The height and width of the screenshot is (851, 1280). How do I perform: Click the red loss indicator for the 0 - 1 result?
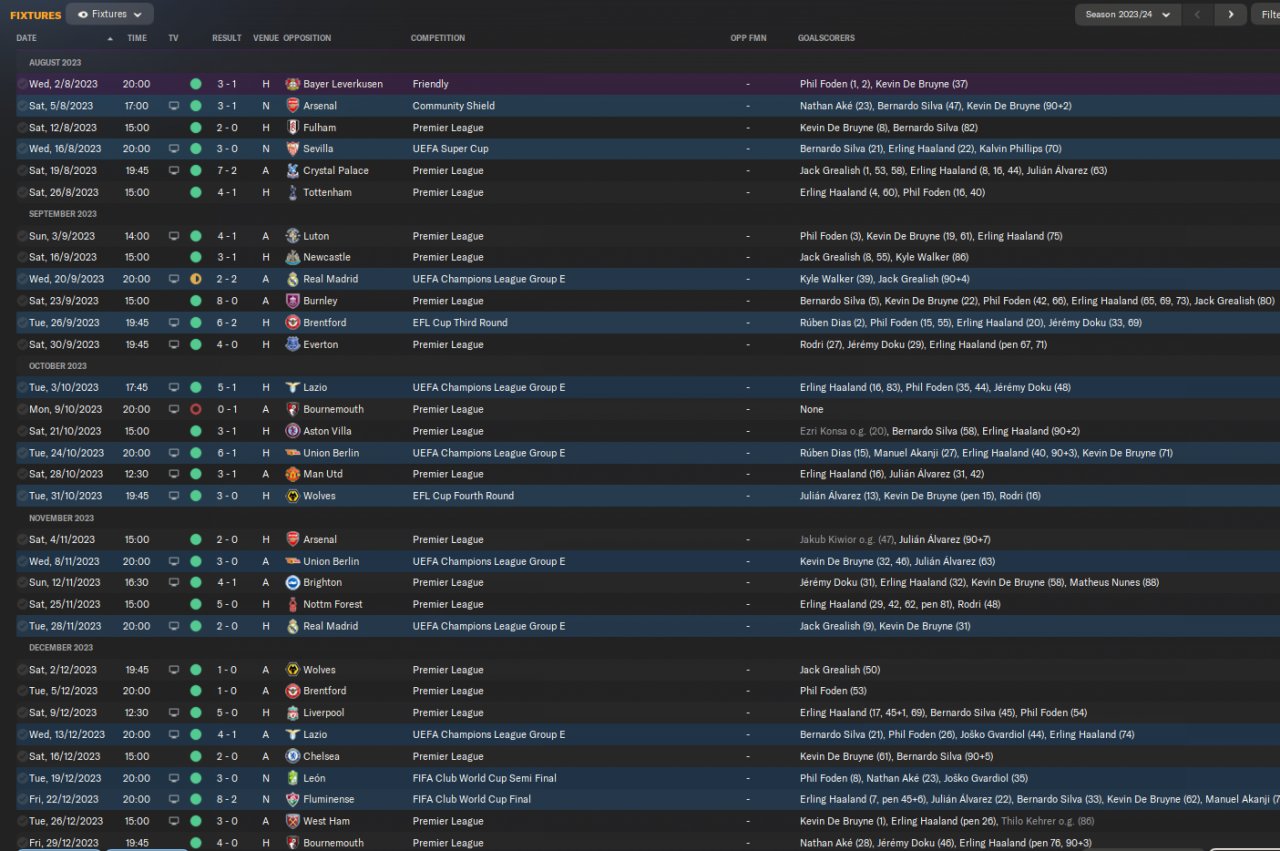tap(196, 409)
